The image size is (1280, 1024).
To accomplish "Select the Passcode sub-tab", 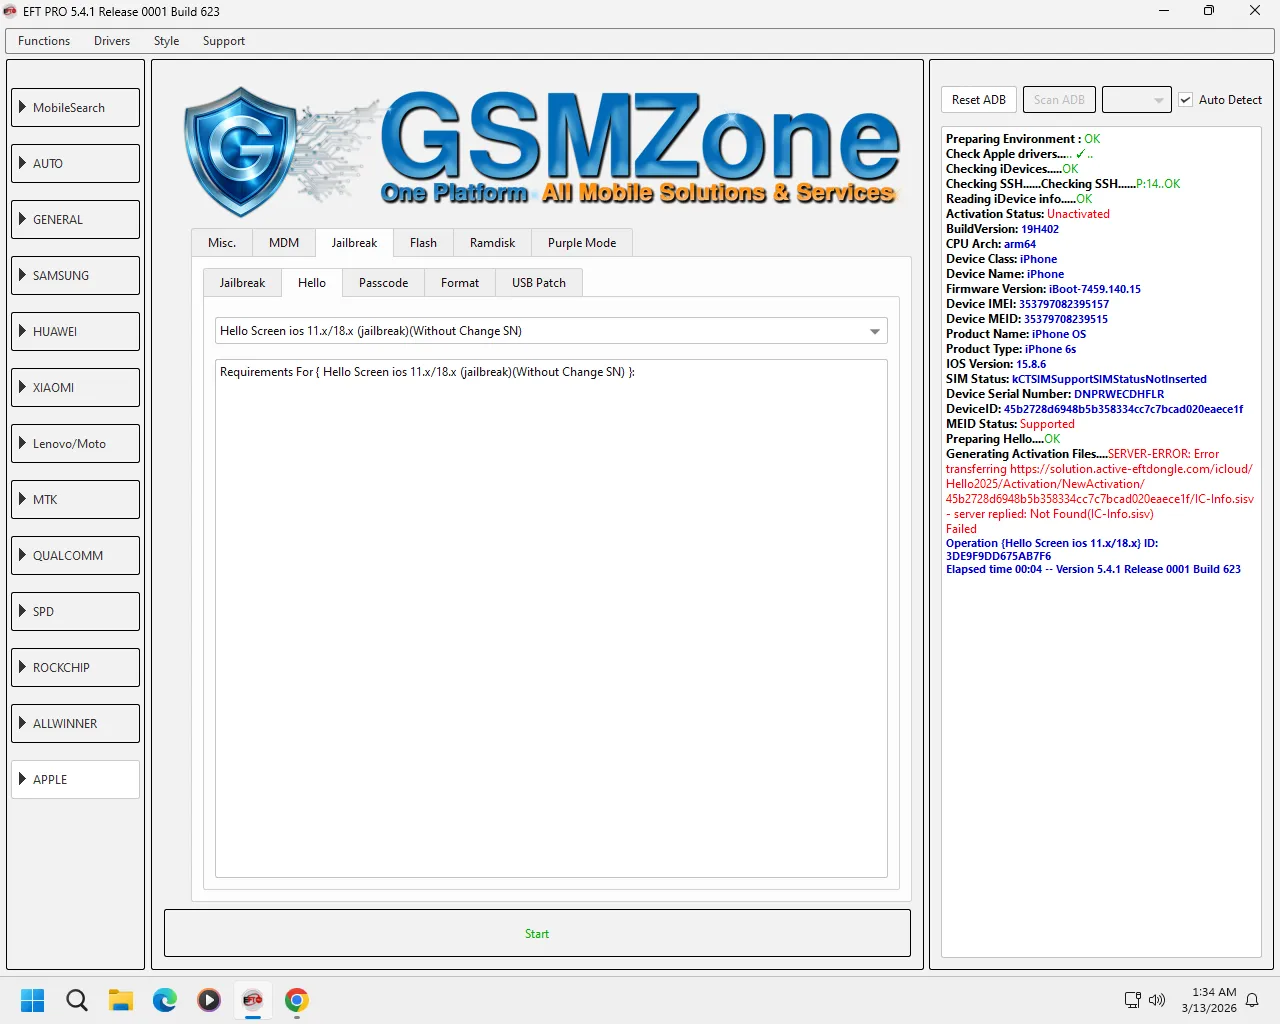I will 383,283.
